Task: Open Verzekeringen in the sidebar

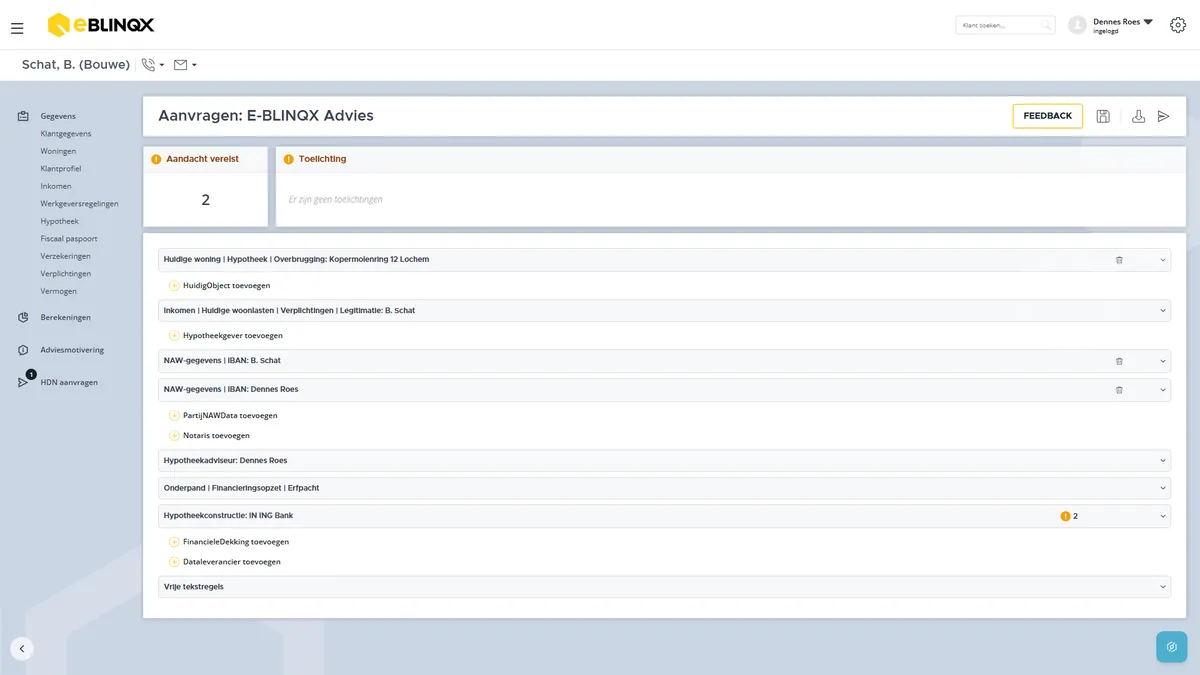Action: coord(66,256)
